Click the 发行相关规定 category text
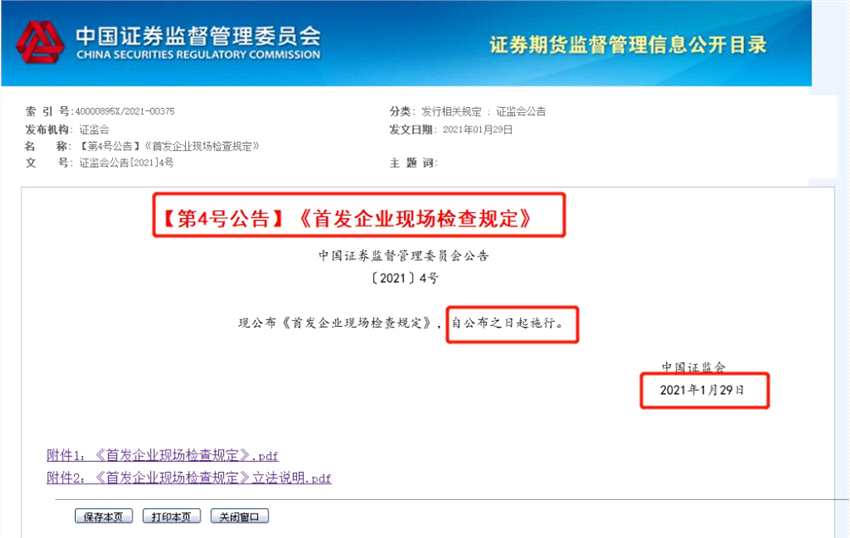This screenshot has width=850, height=538. pyautogui.click(x=451, y=112)
